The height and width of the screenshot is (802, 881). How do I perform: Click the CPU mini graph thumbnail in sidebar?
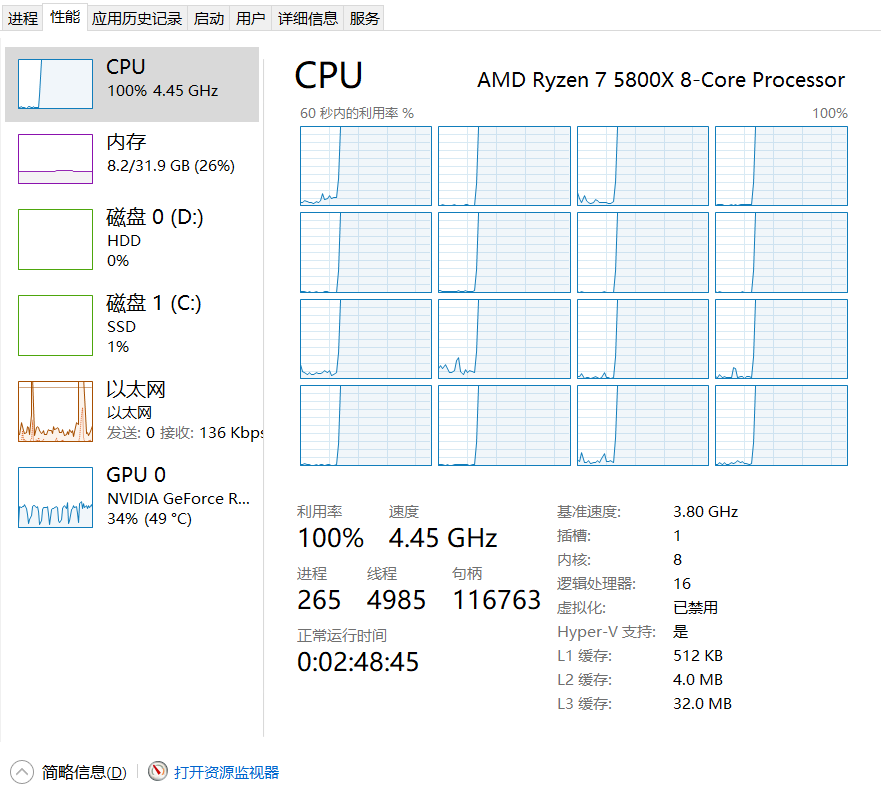tap(55, 83)
